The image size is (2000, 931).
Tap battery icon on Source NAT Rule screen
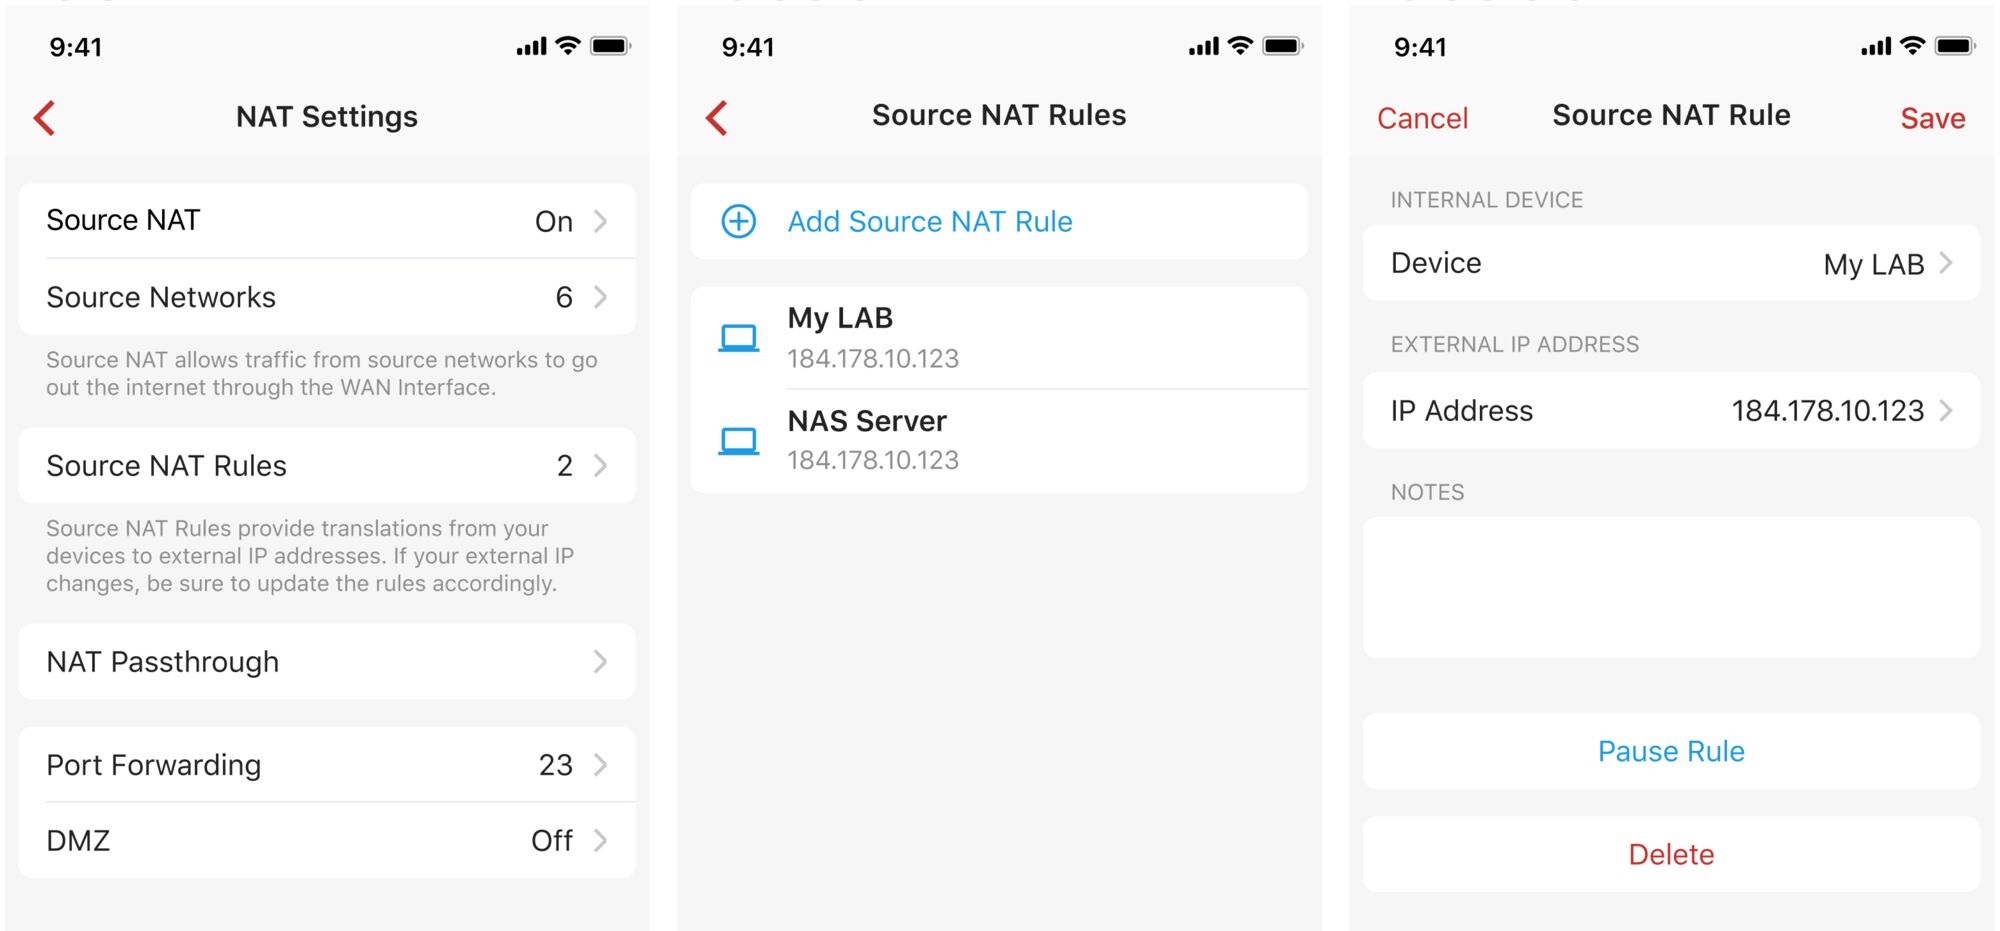pyautogui.click(x=1954, y=46)
